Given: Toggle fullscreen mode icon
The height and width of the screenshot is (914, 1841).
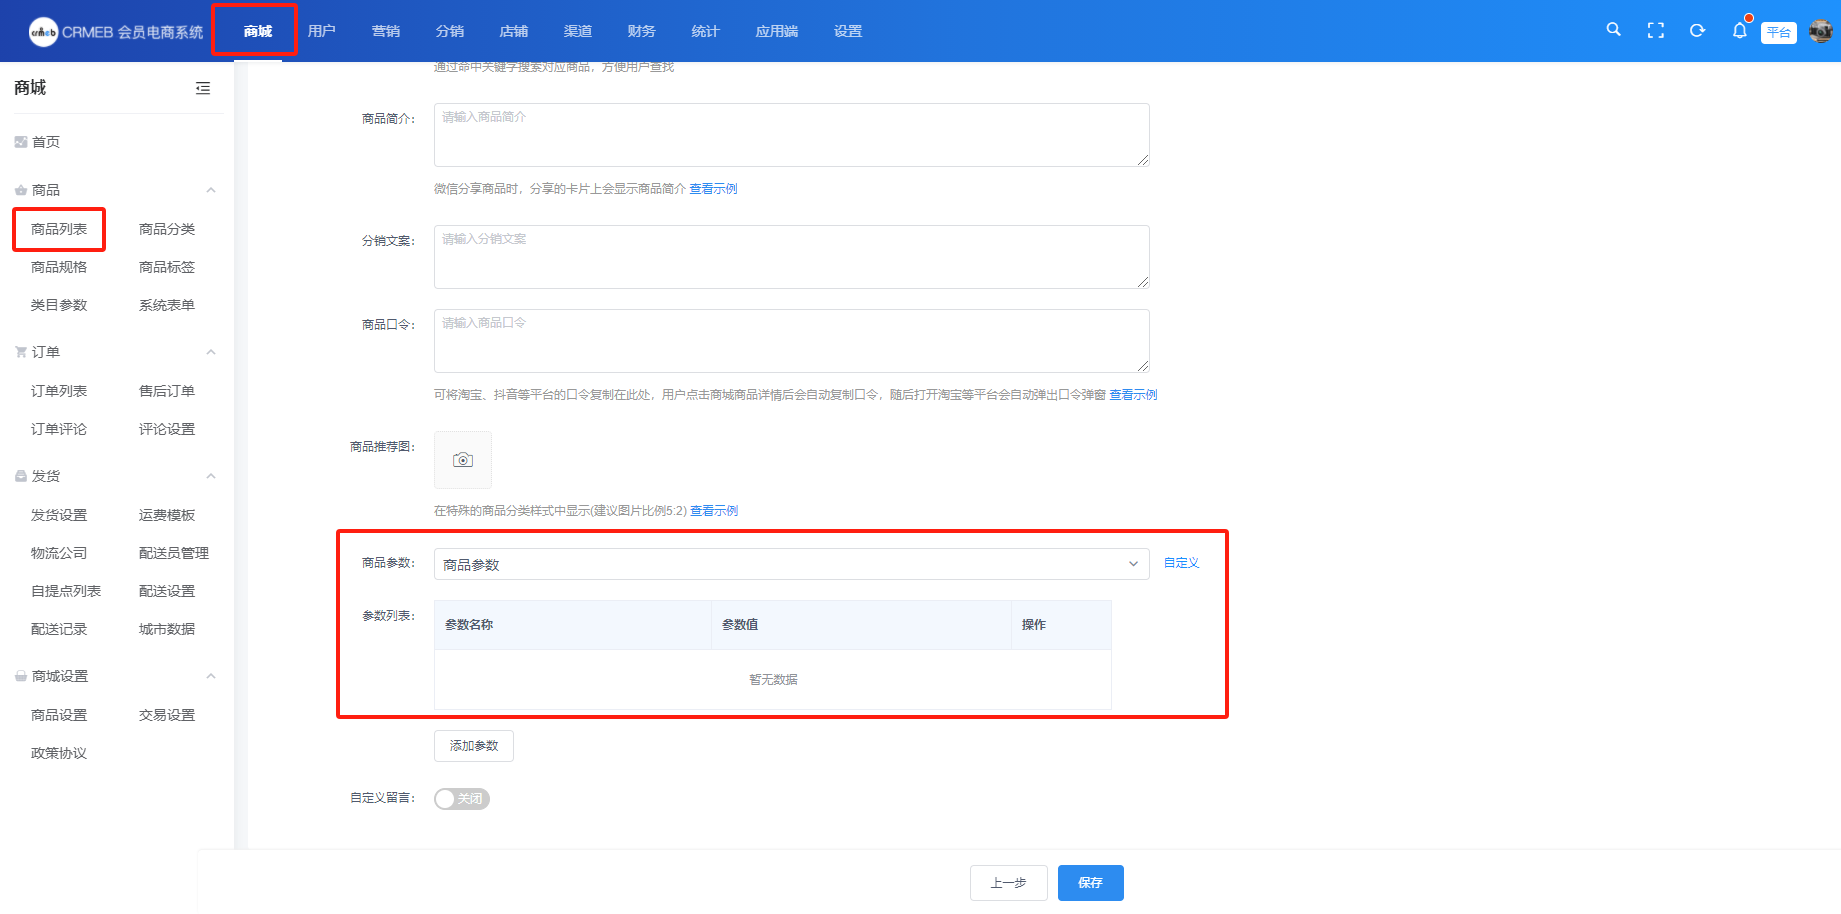Looking at the screenshot, I should click(1655, 31).
